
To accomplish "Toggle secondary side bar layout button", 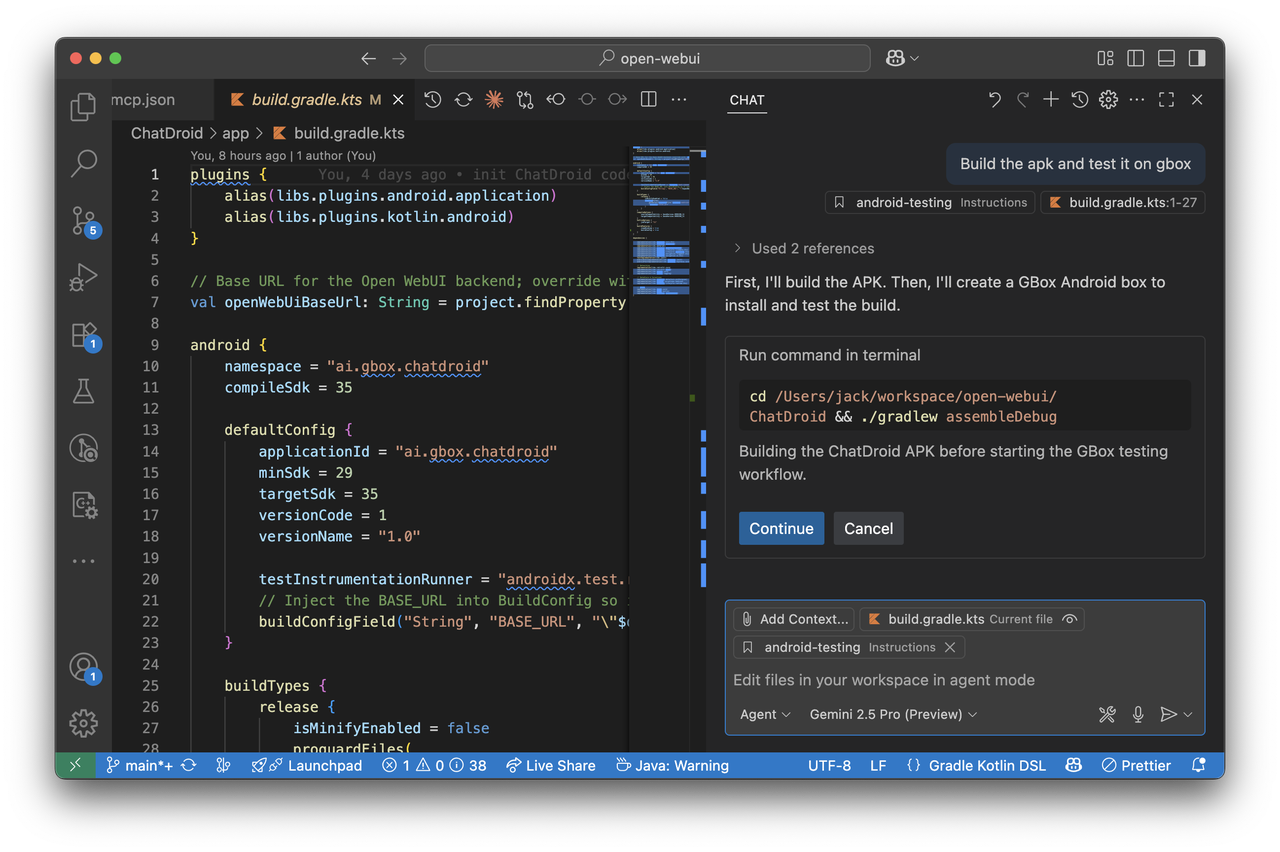I will (1197, 58).
